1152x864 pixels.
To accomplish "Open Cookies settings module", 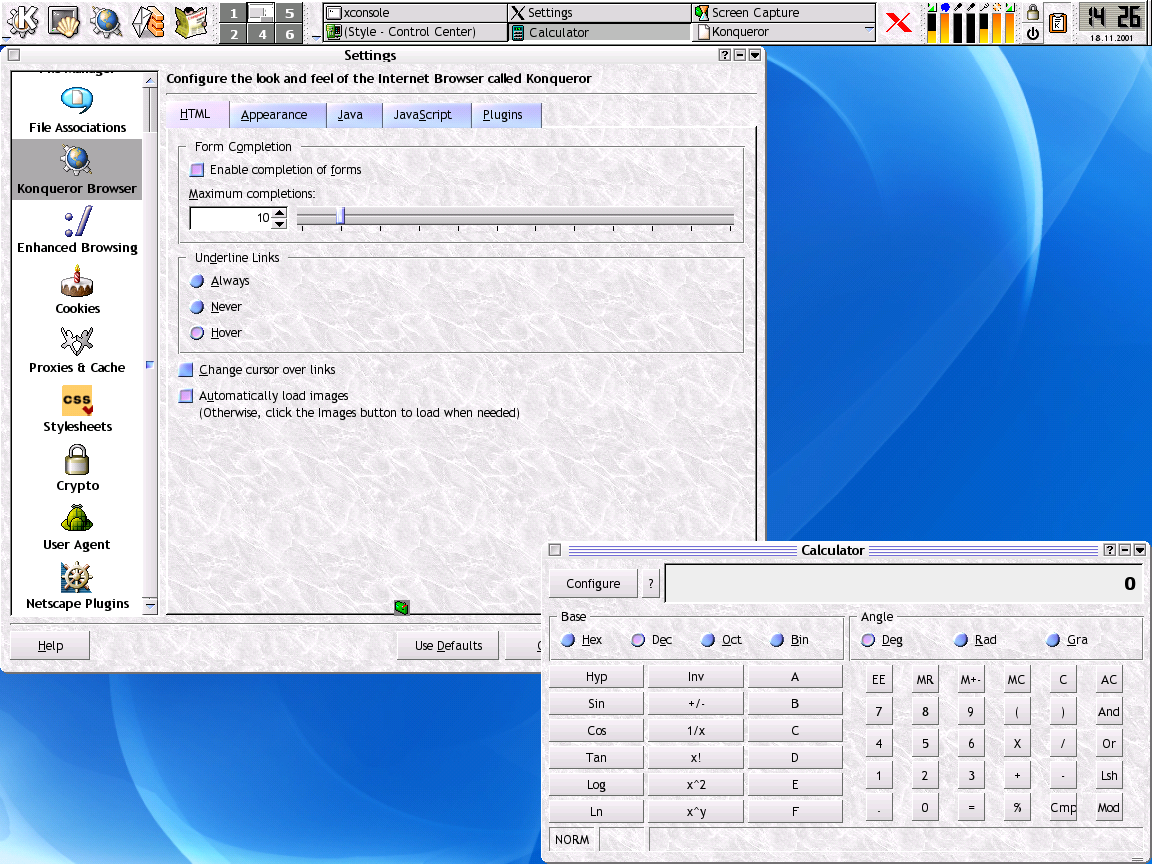I will point(77,290).
